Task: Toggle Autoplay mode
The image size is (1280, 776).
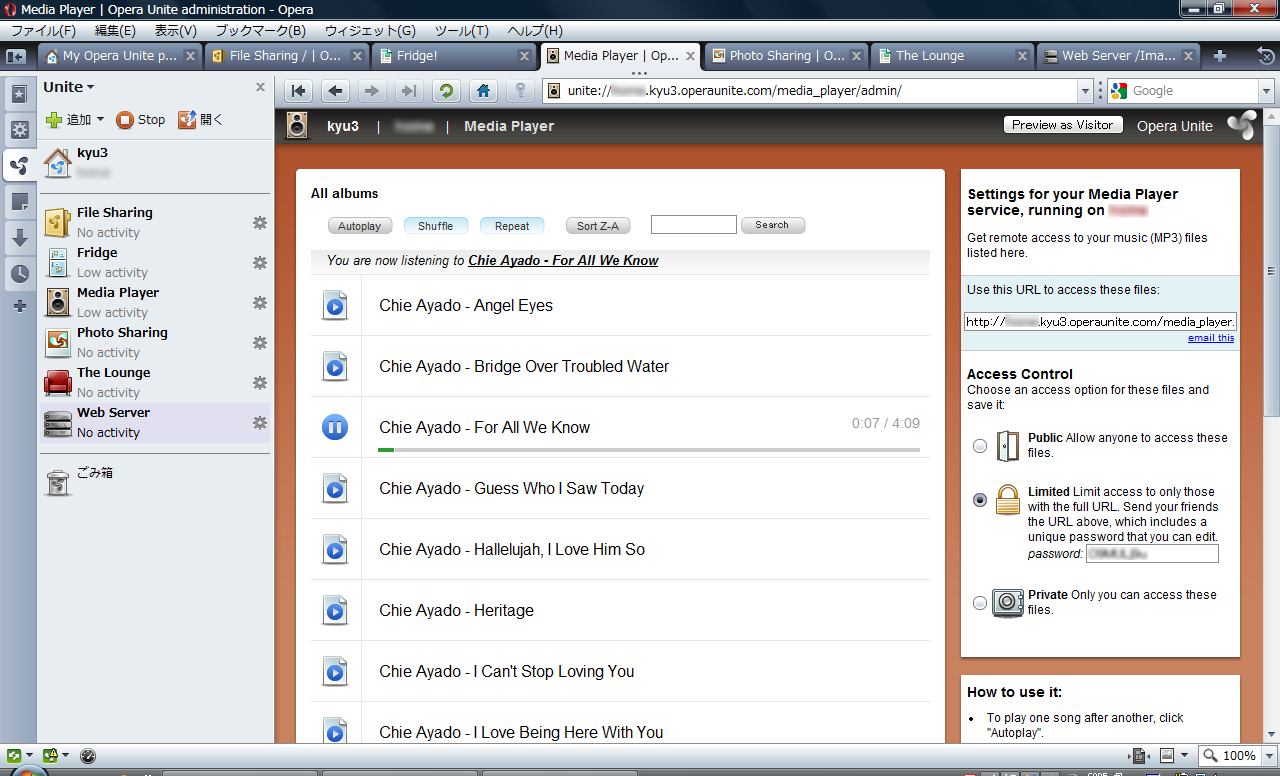Action: pyautogui.click(x=360, y=226)
